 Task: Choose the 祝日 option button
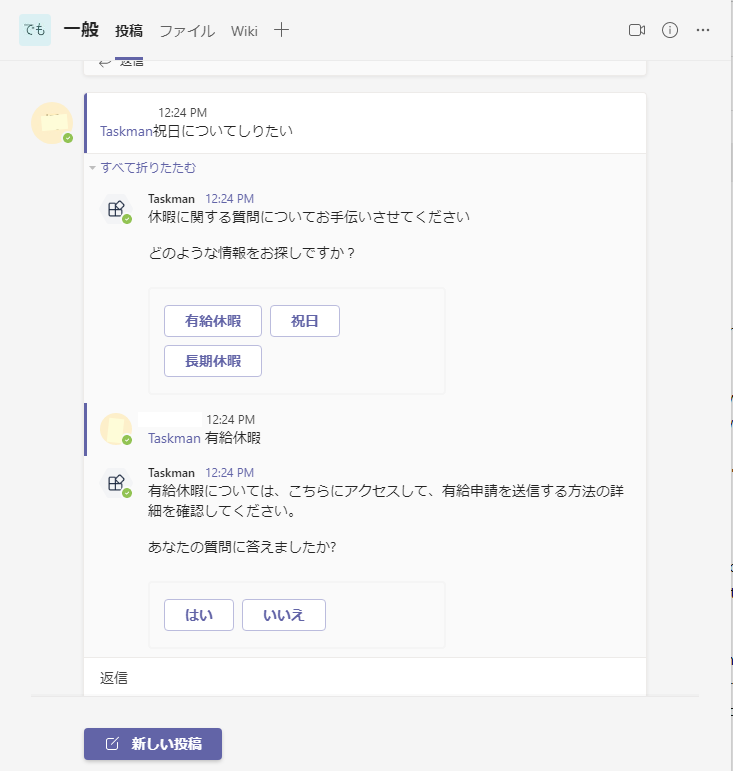point(305,321)
